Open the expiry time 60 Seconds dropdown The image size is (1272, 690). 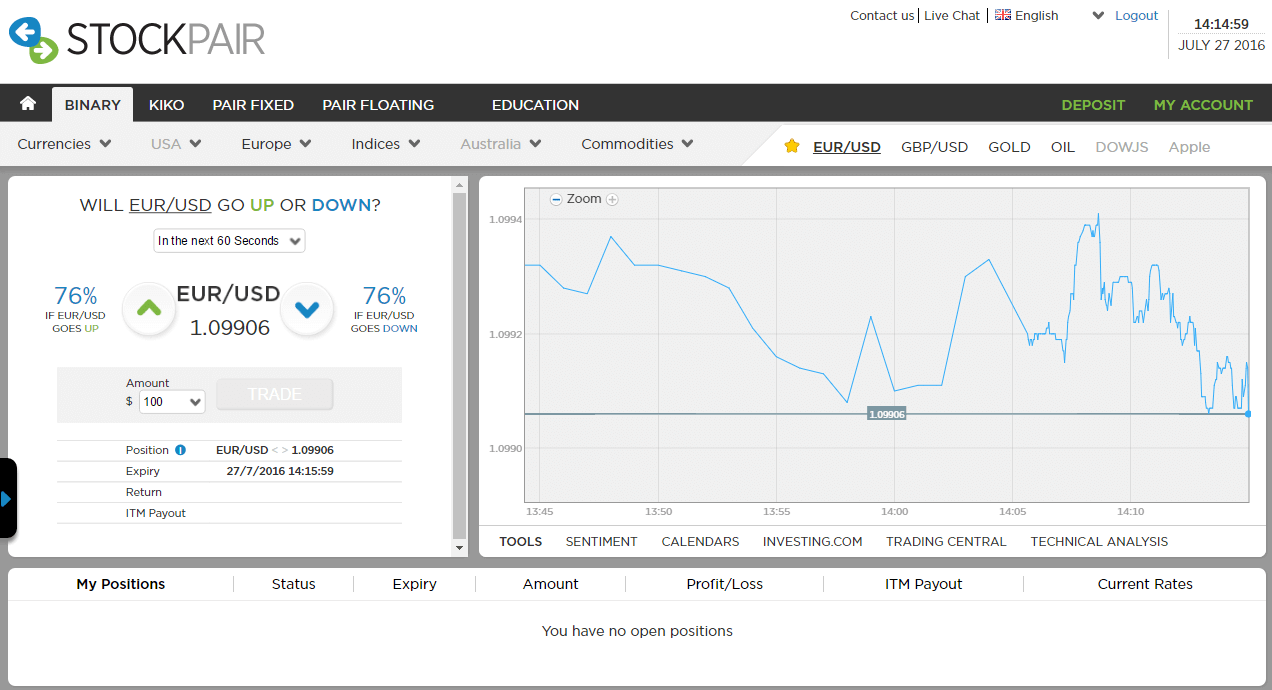(x=229, y=241)
